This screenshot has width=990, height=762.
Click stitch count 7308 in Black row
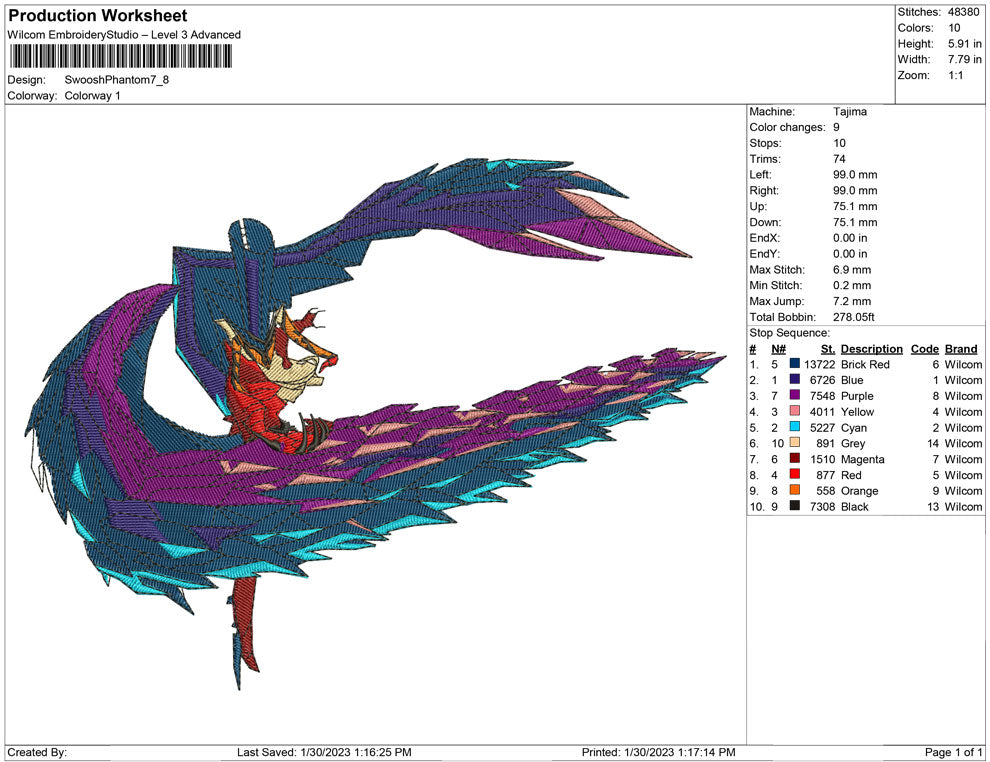coord(823,506)
